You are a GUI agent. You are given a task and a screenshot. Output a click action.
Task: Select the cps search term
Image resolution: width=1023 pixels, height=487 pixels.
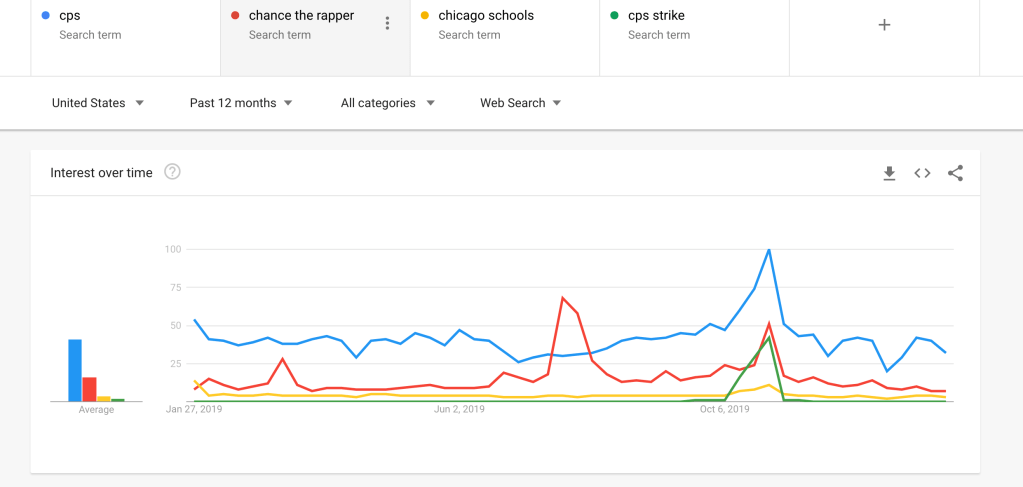point(70,16)
